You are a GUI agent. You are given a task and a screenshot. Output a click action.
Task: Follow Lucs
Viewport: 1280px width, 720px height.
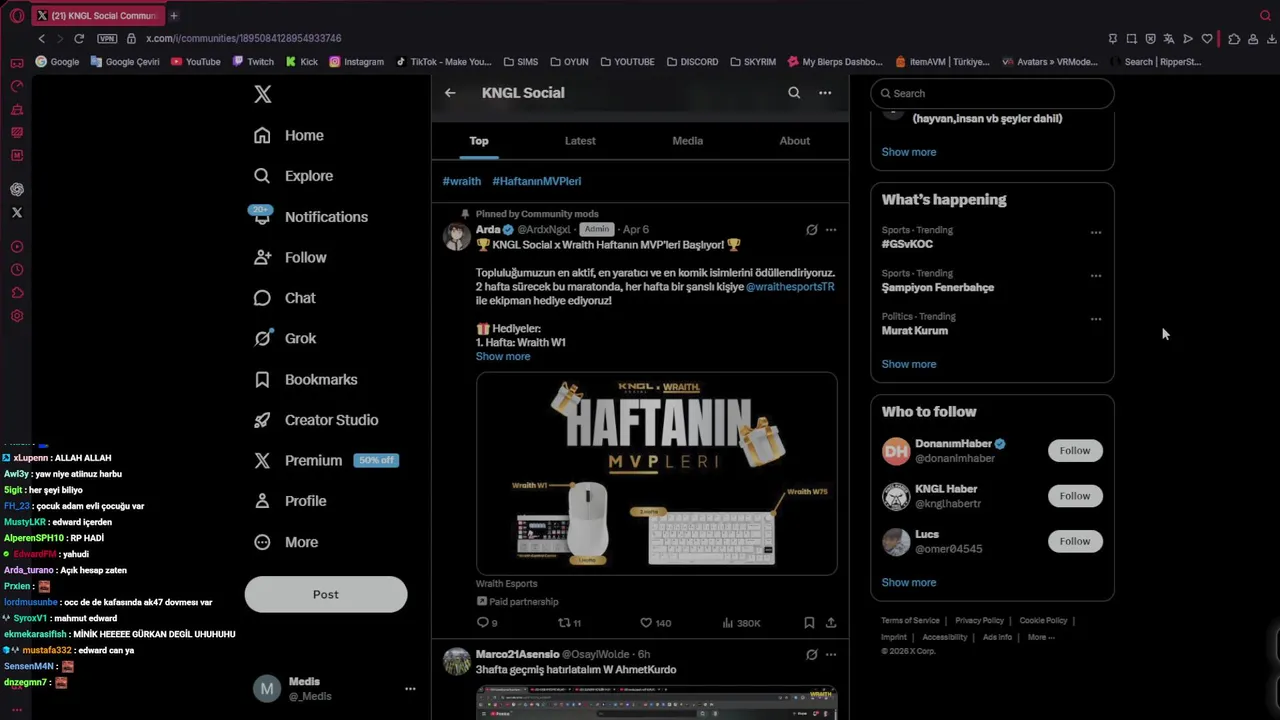point(1075,541)
